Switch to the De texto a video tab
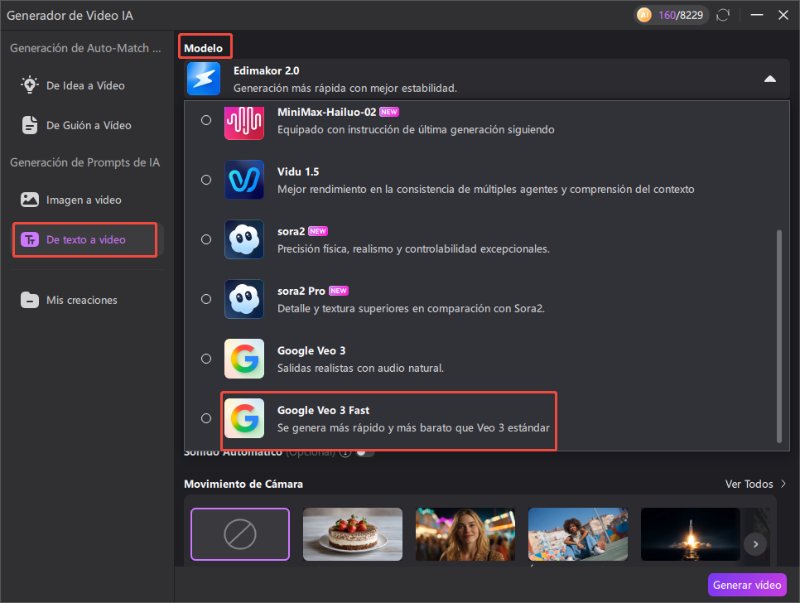 point(83,239)
